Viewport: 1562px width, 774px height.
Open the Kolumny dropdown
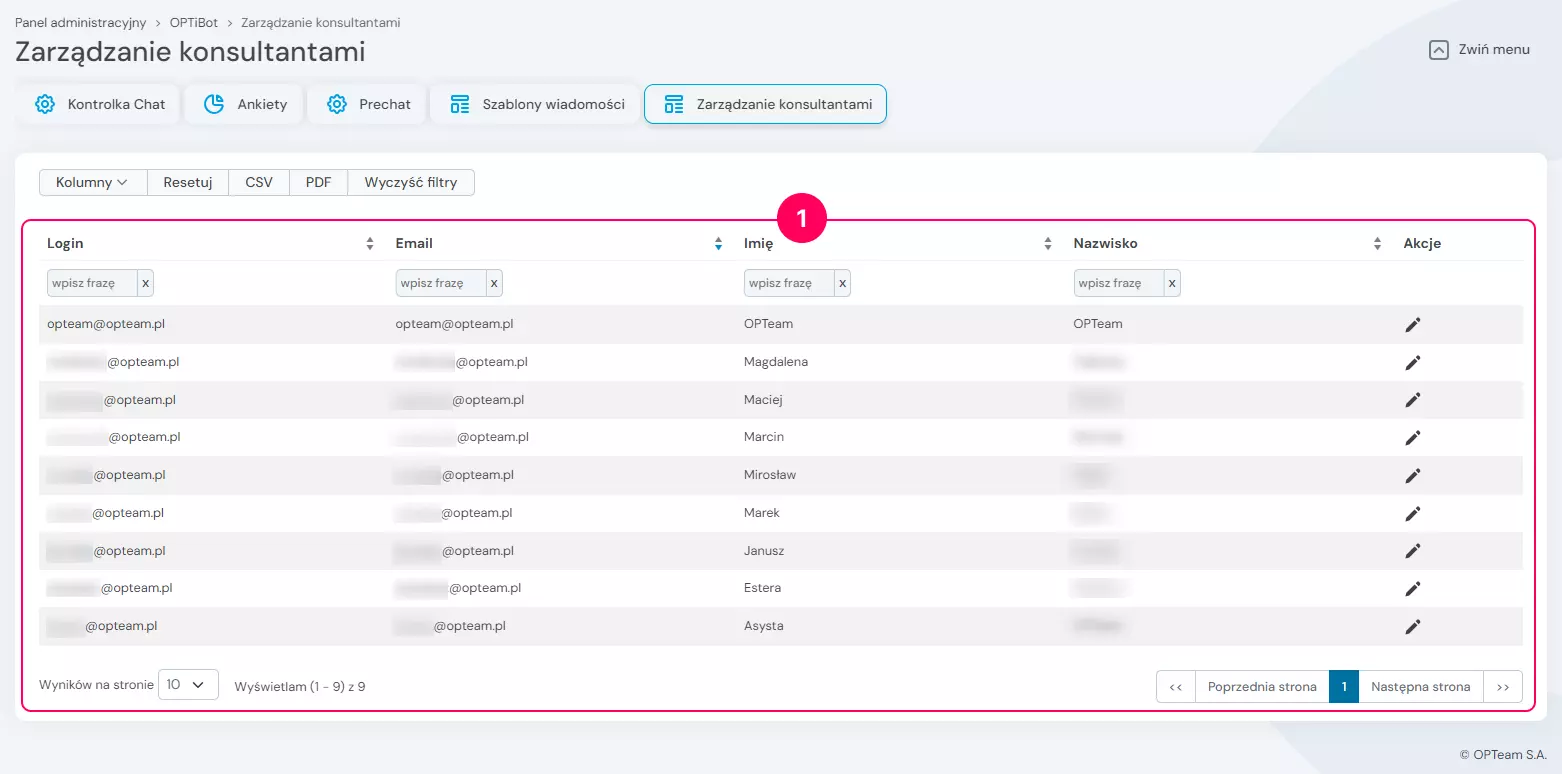[92, 182]
